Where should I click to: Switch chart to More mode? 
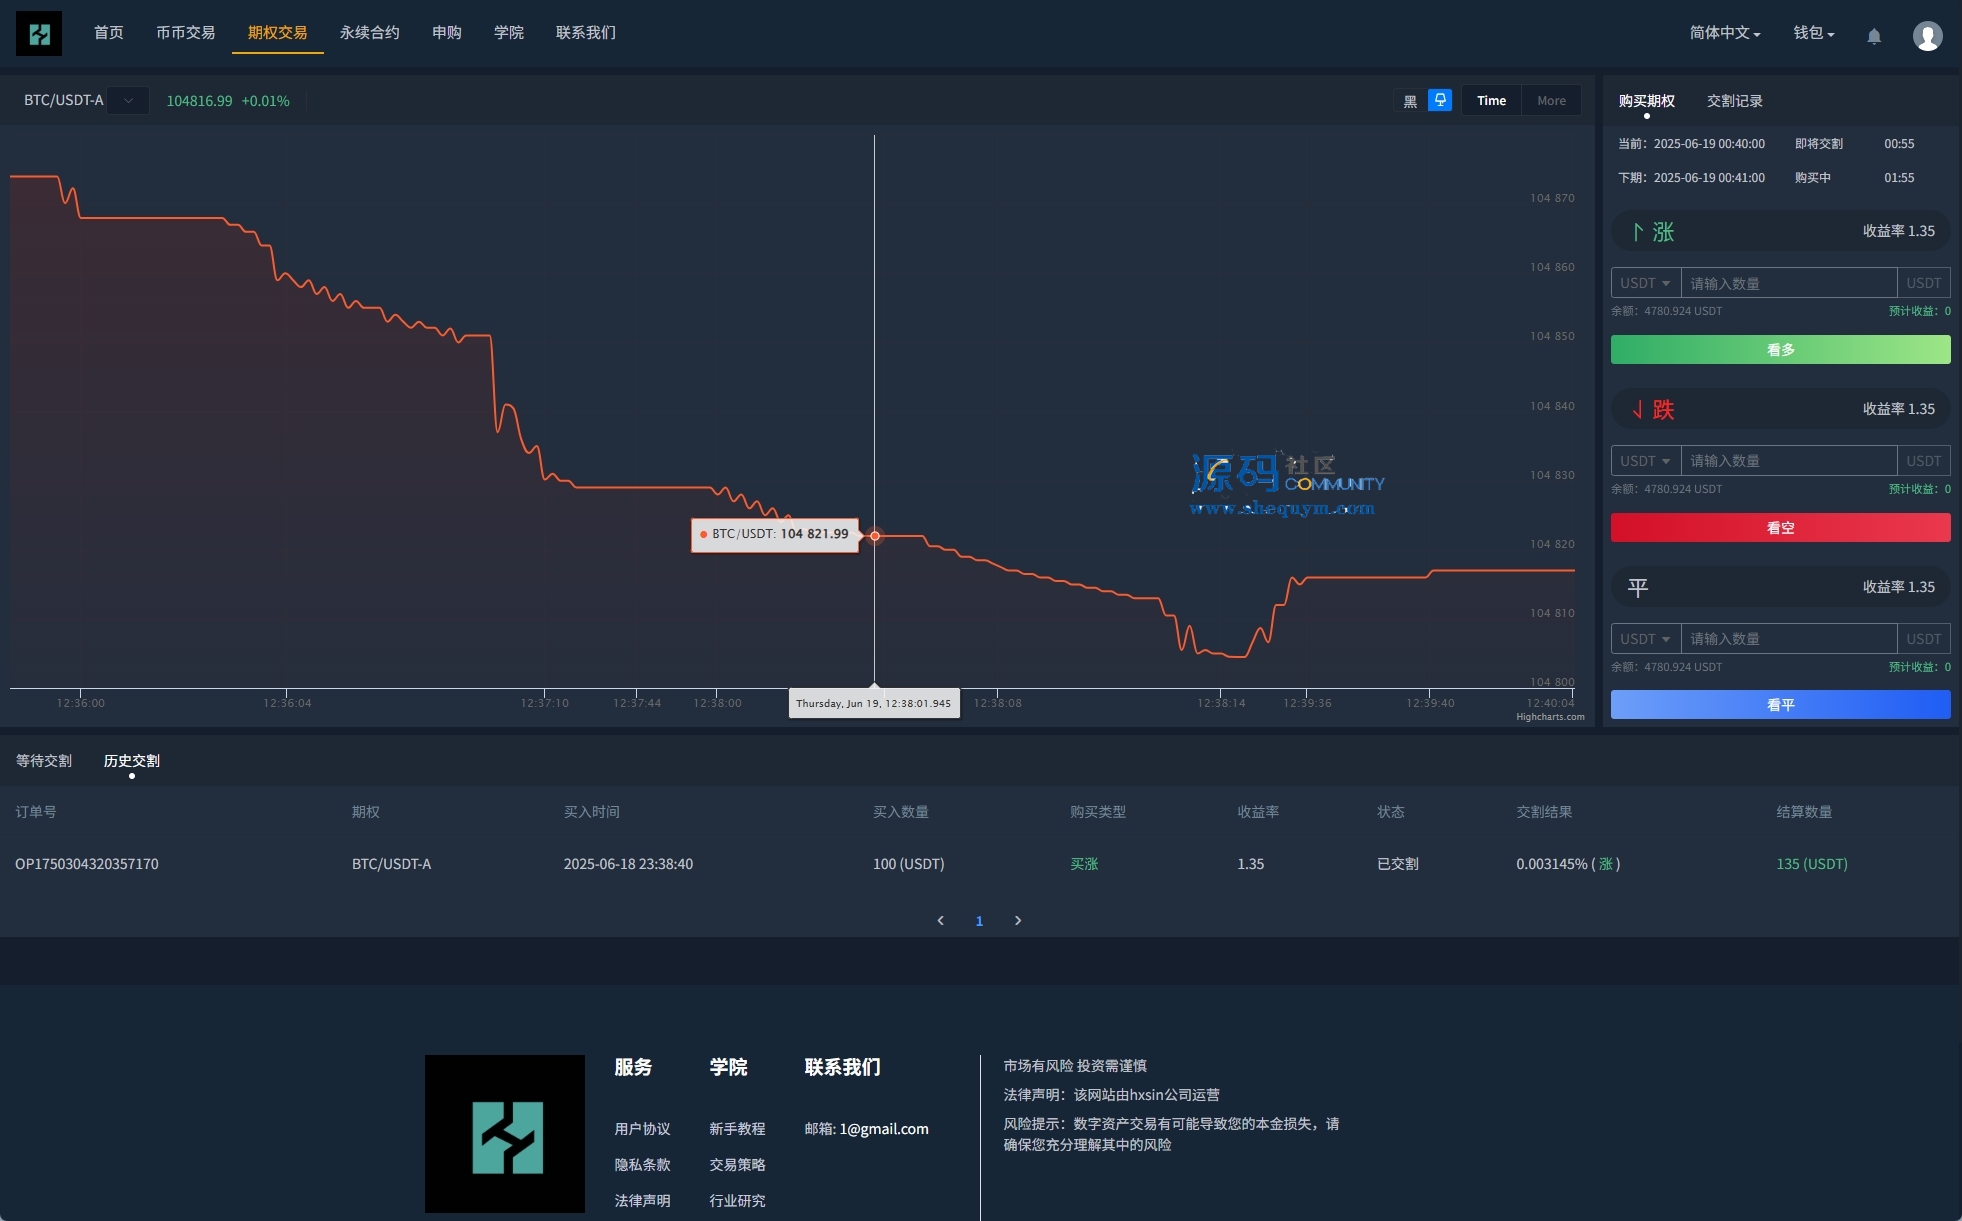[1551, 101]
